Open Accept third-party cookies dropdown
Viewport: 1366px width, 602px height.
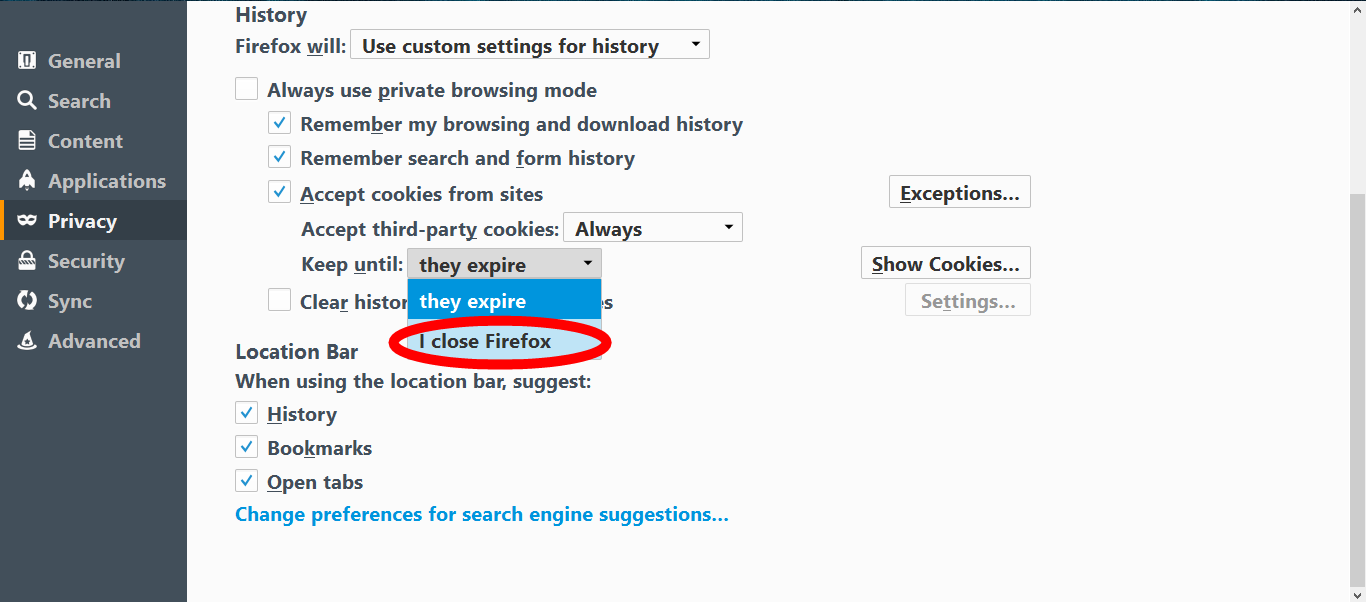tap(653, 228)
